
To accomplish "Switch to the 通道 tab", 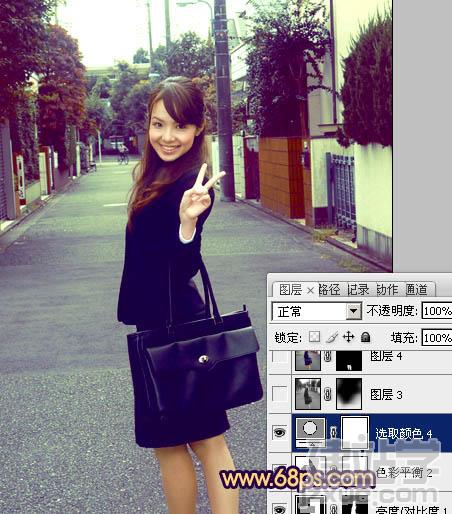I will (417, 290).
